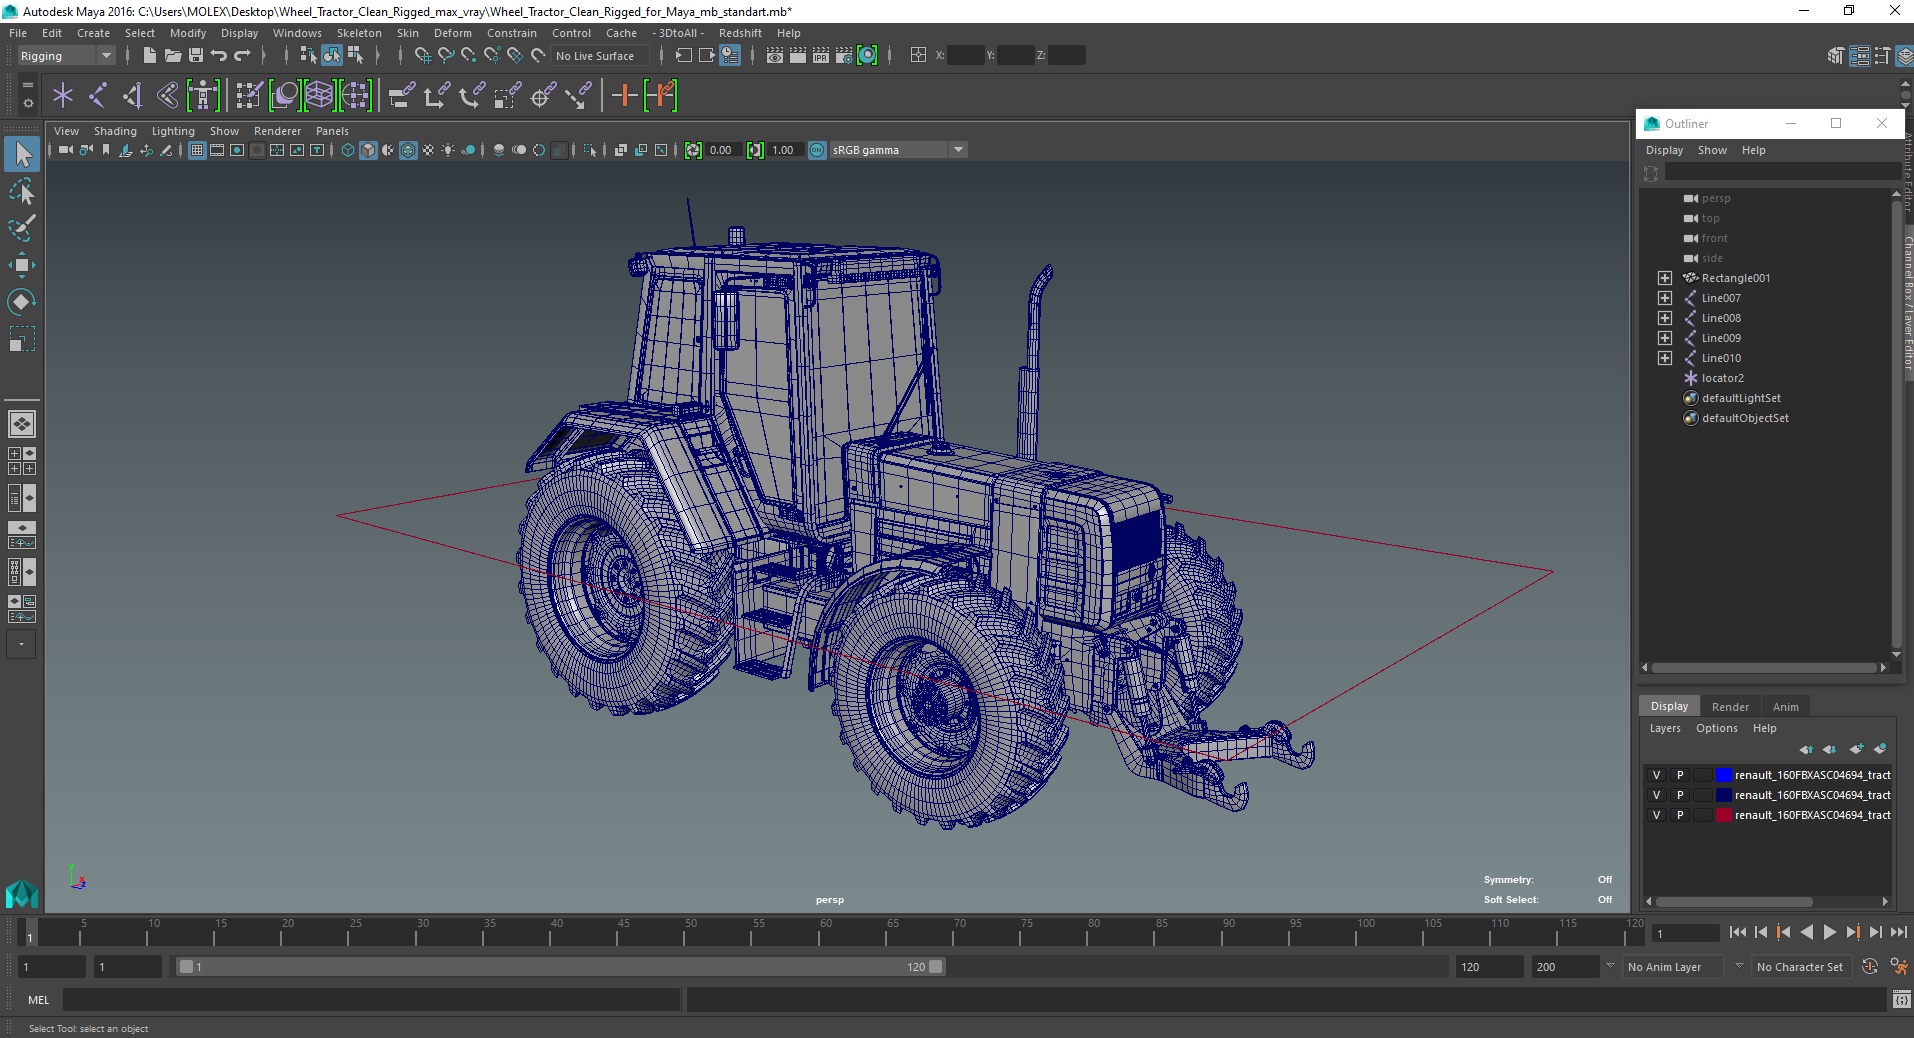
Task: Switch to the Anim layer tab
Action: click(1785, 707)
